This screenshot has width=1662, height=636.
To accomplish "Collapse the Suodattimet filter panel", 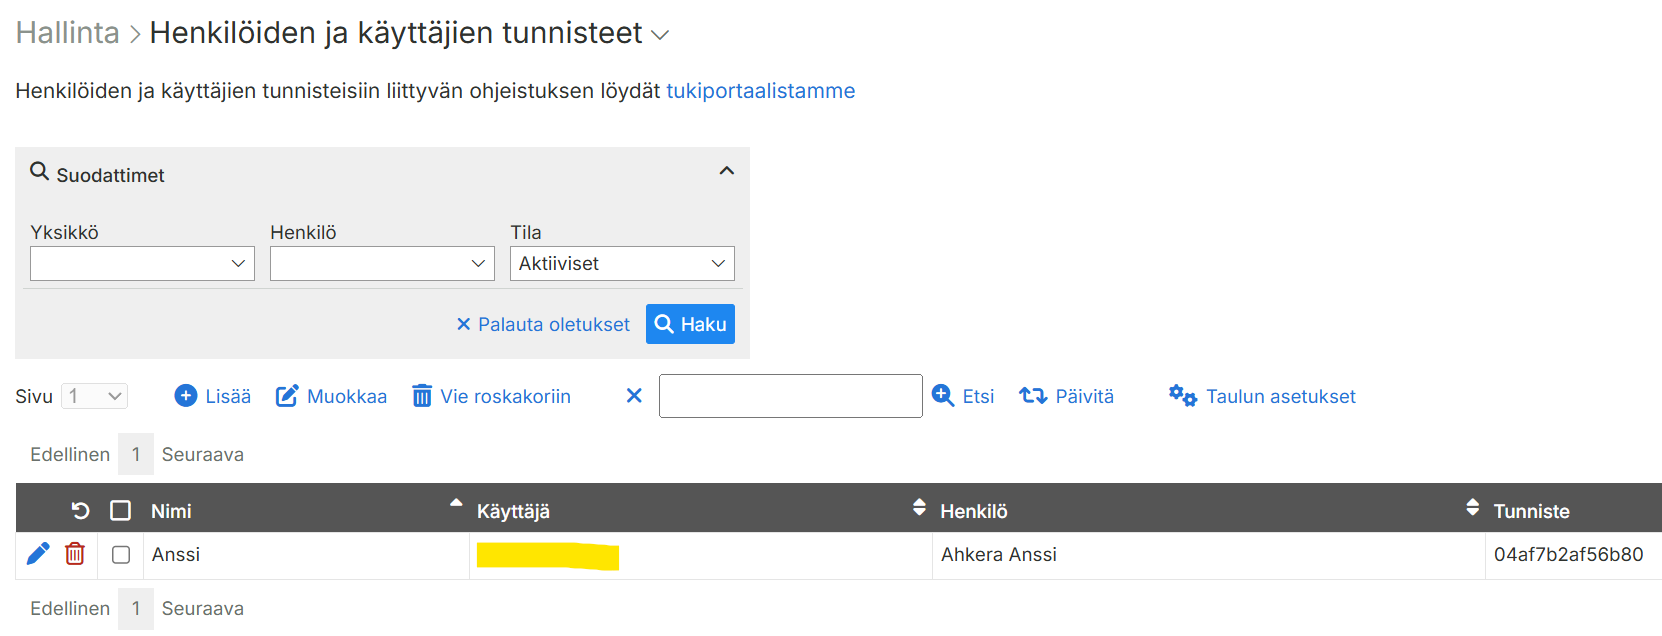I will [x=727, y=171].
